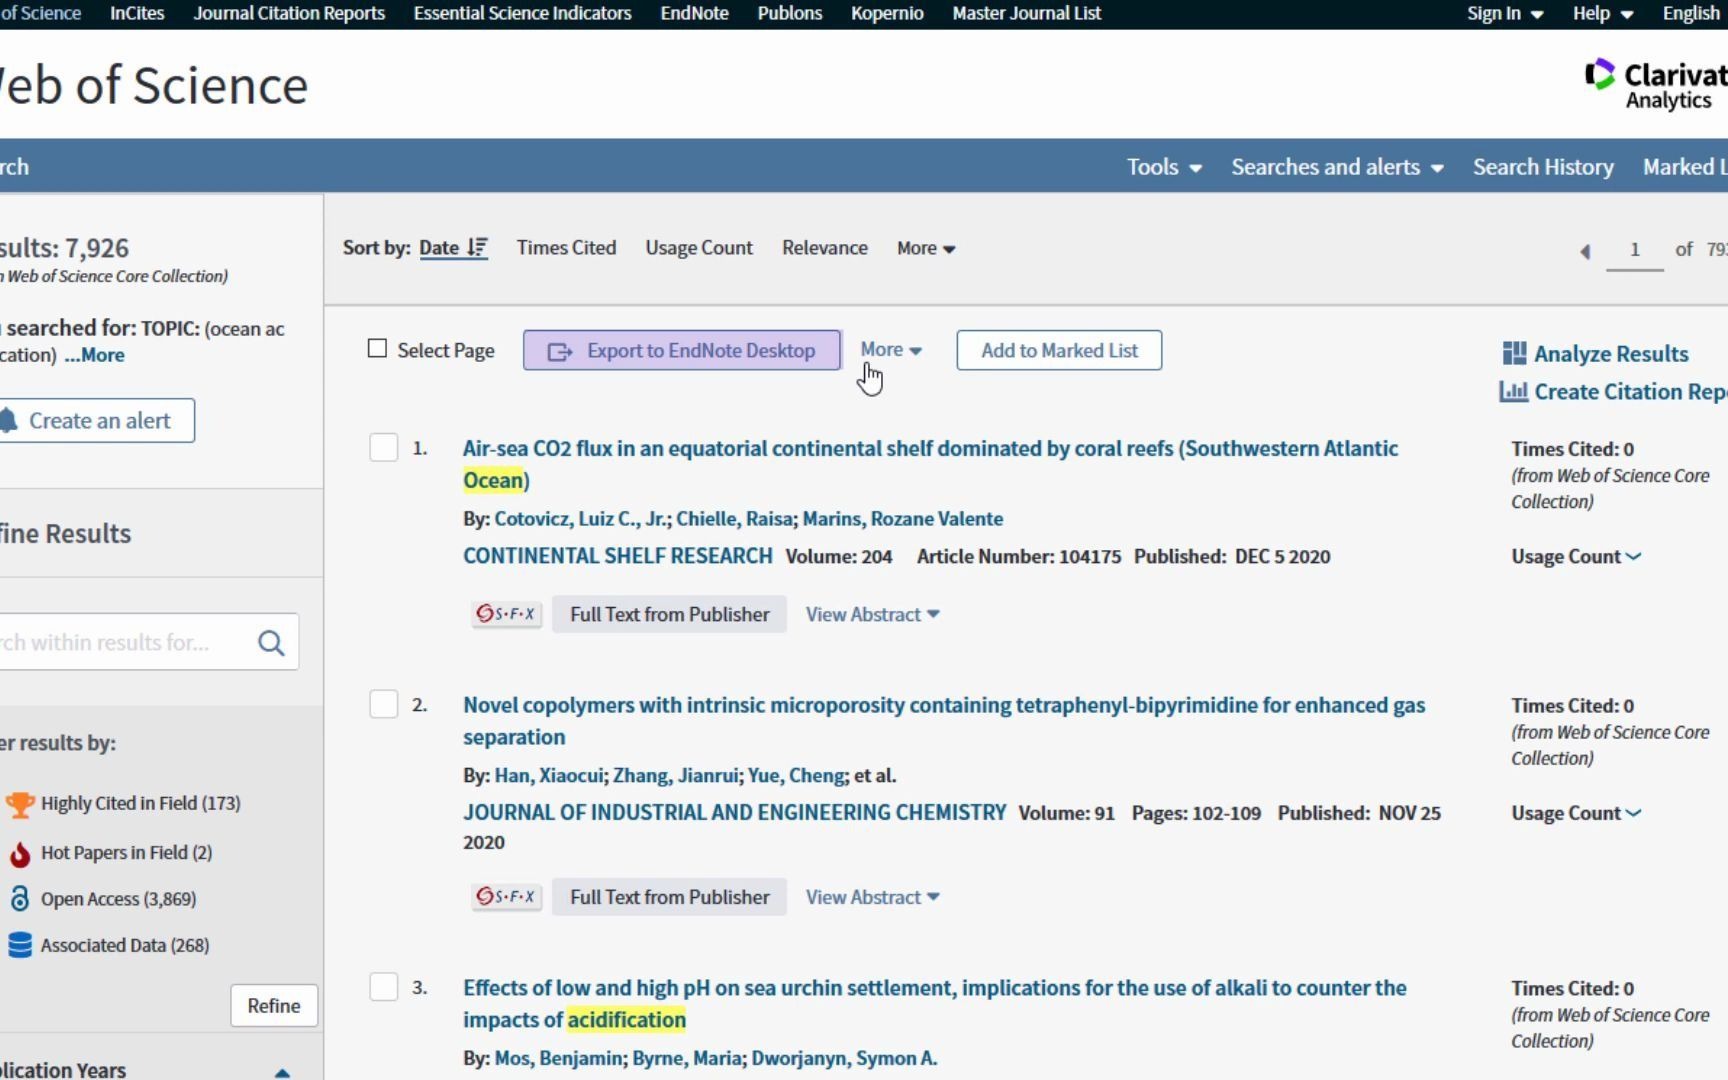Open JOURNAL OF INDUSTRIAL AND ENGINEERING CHEMISTRY link
The height and width of the screenshot is (1080, 1728).
coord(734,813)
